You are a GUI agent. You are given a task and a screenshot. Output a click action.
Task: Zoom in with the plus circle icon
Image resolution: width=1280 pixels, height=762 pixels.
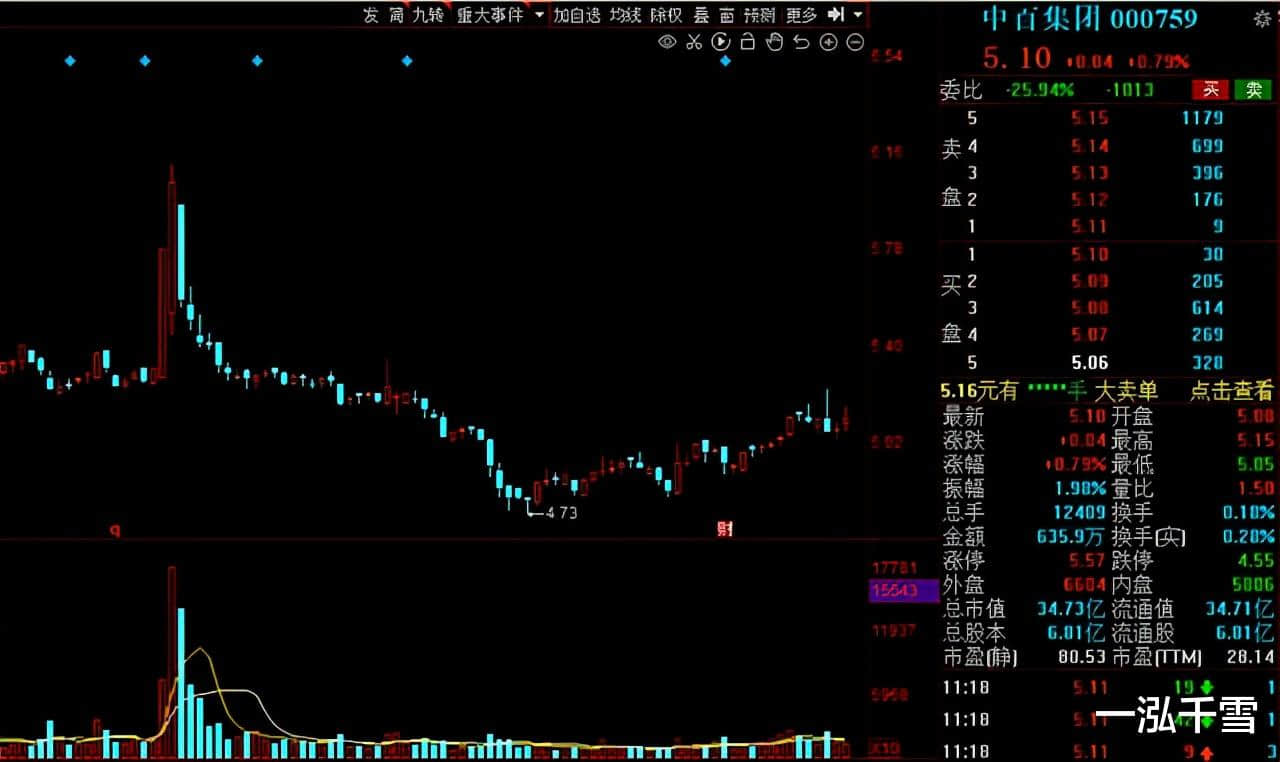[828, 41]
